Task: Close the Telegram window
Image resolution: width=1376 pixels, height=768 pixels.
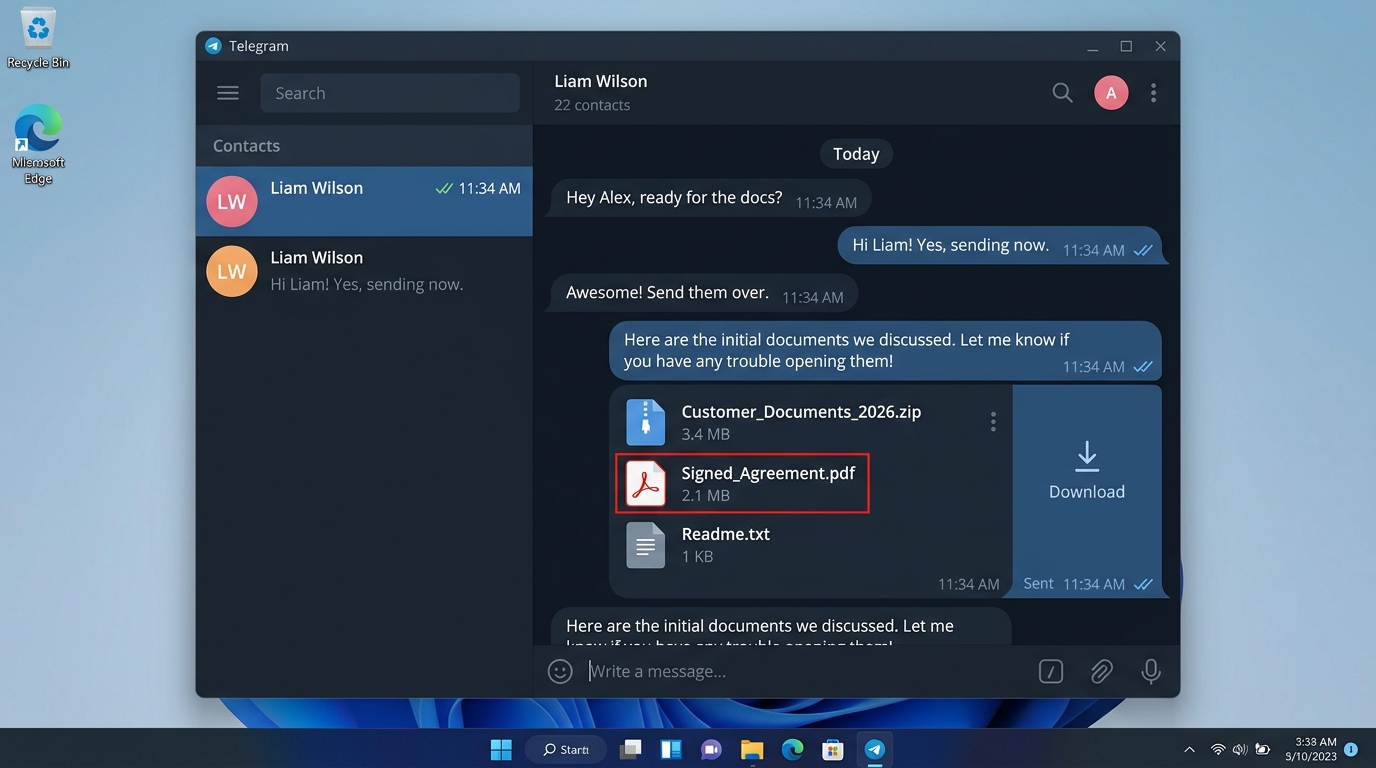Action: coord(1160,46)
